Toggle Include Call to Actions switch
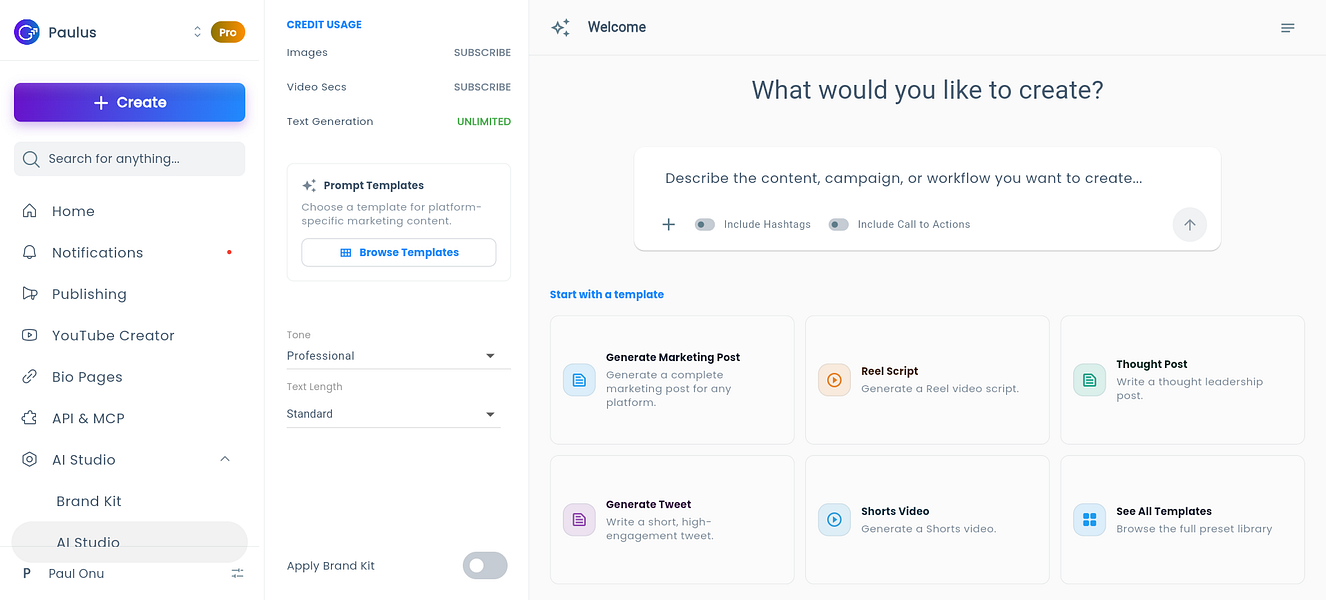This screenshot has width=1326, height=600. (x=839, y=225)
